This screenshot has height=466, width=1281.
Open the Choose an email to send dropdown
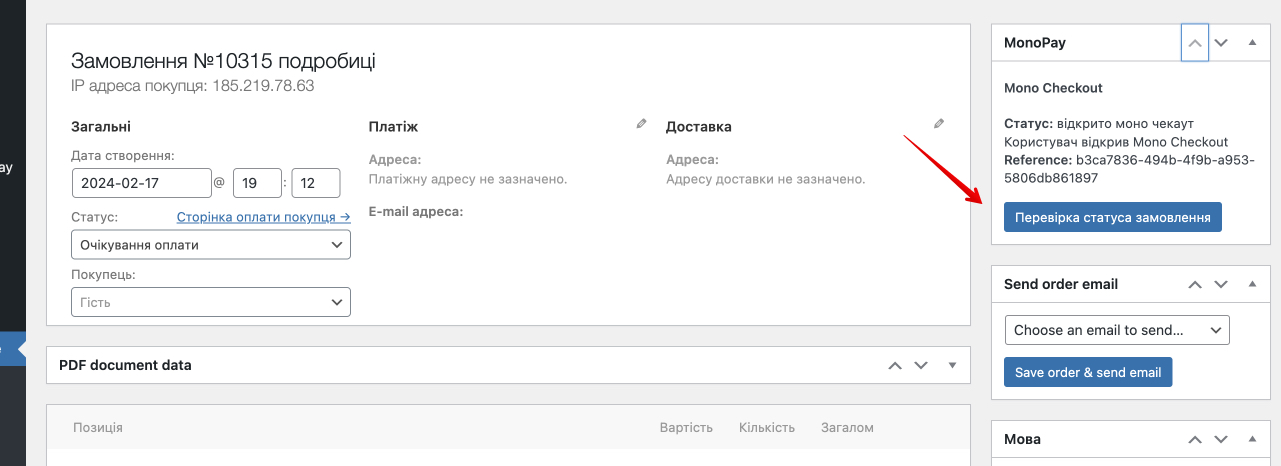(x=1116, y=330)
